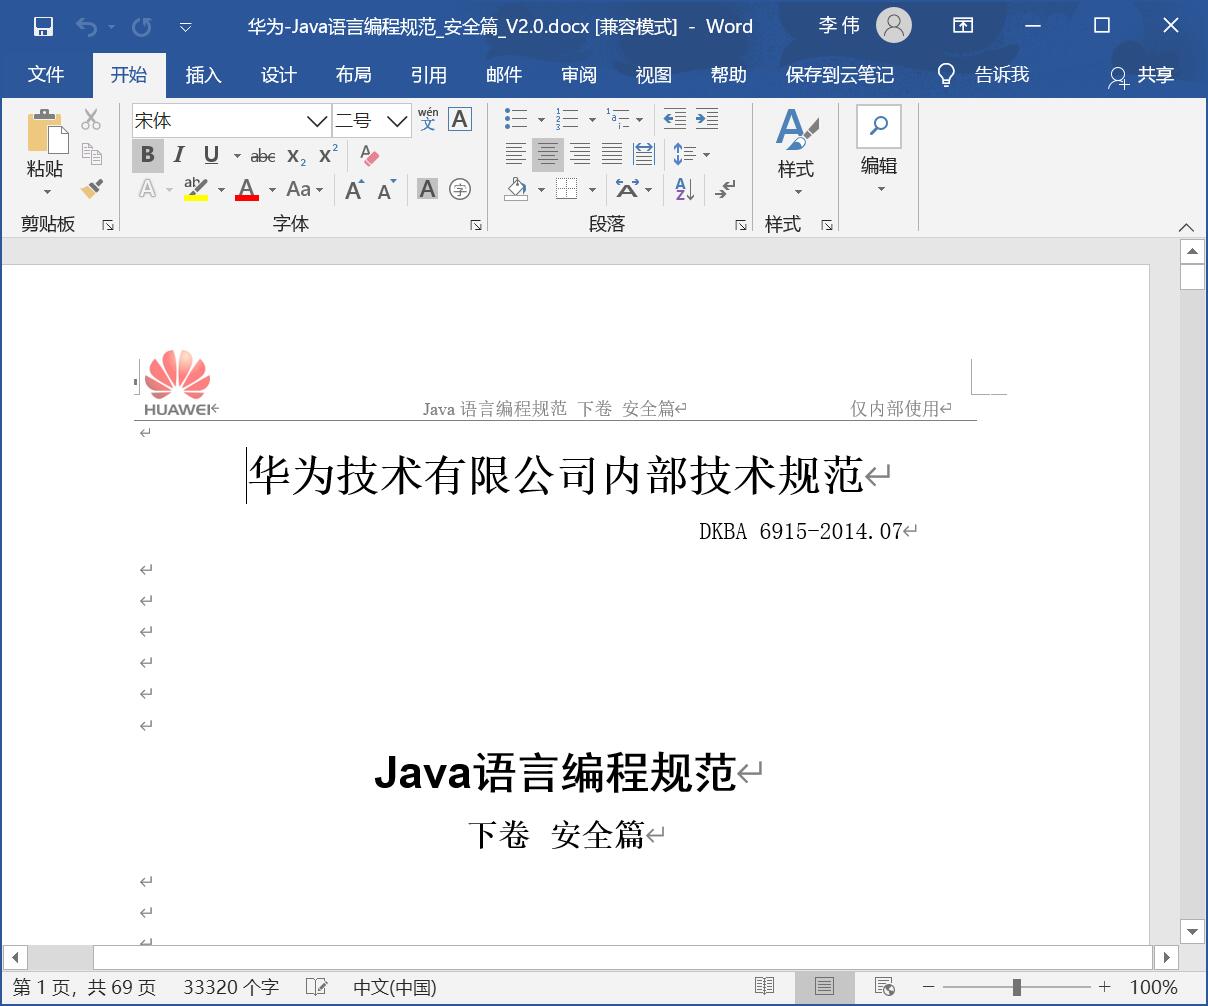Open the 李伟 account profile
This screenshot has width=1208, height=1006.
point(865,26)
